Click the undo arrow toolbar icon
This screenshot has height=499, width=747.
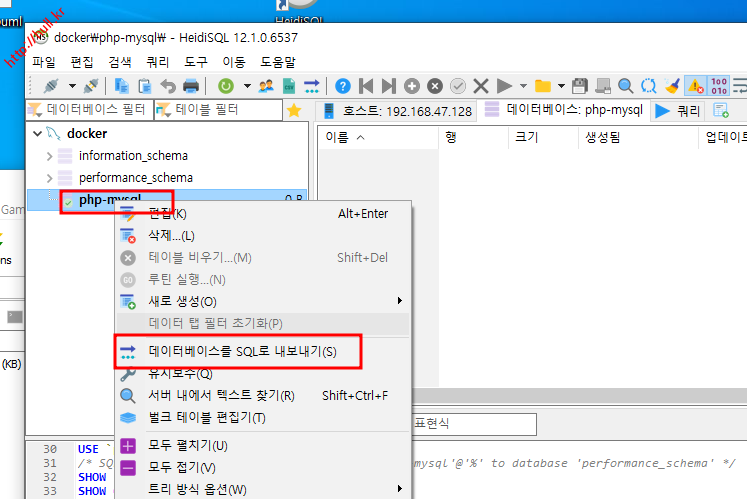tap(168, 86)
